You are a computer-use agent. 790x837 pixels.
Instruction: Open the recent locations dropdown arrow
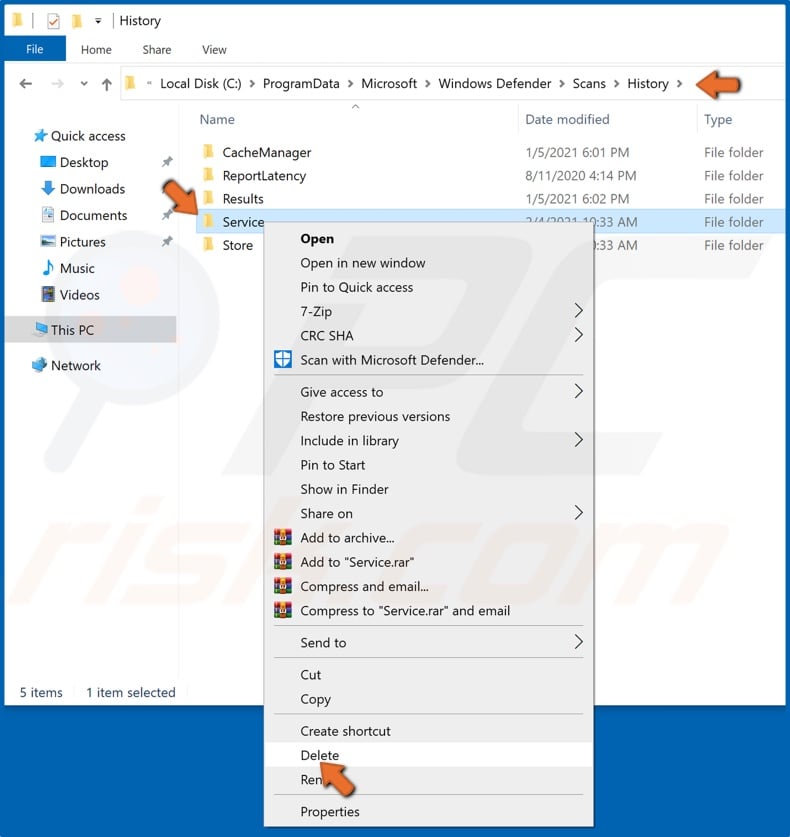pos(84,84)
